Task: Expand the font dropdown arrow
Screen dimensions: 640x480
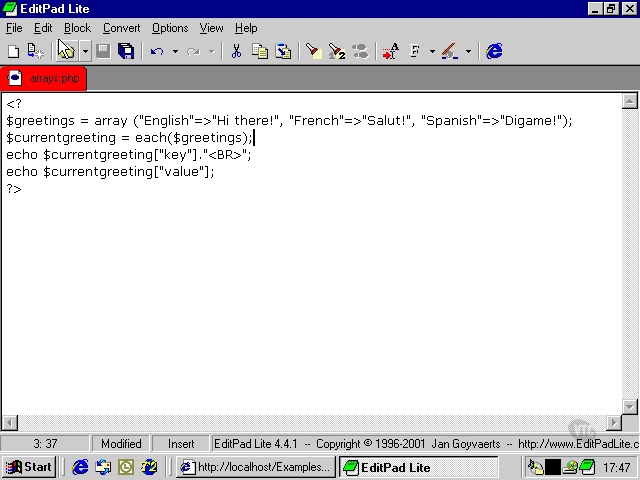Action: (432, 51)
